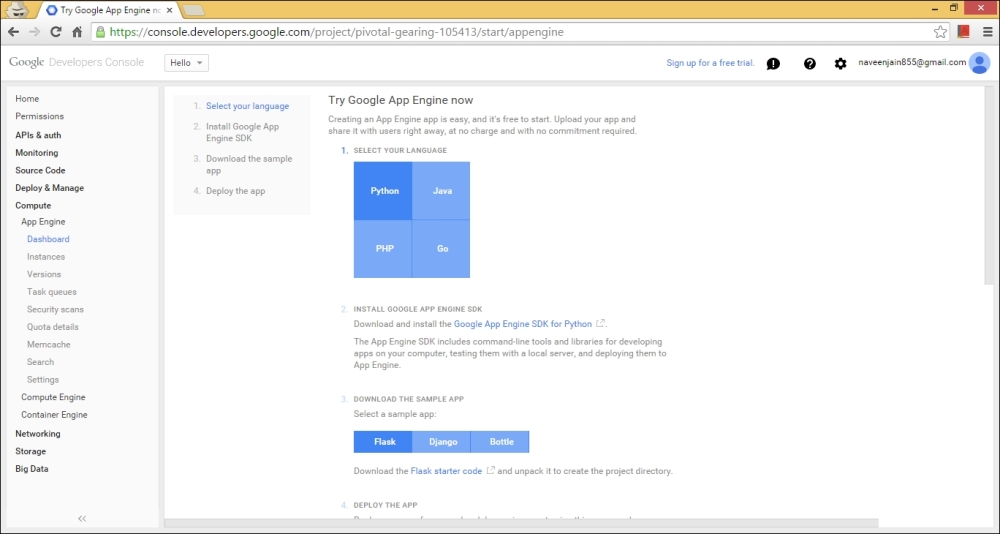Open Quota details page
The image size is (1000, 534).
click(52, 327)
